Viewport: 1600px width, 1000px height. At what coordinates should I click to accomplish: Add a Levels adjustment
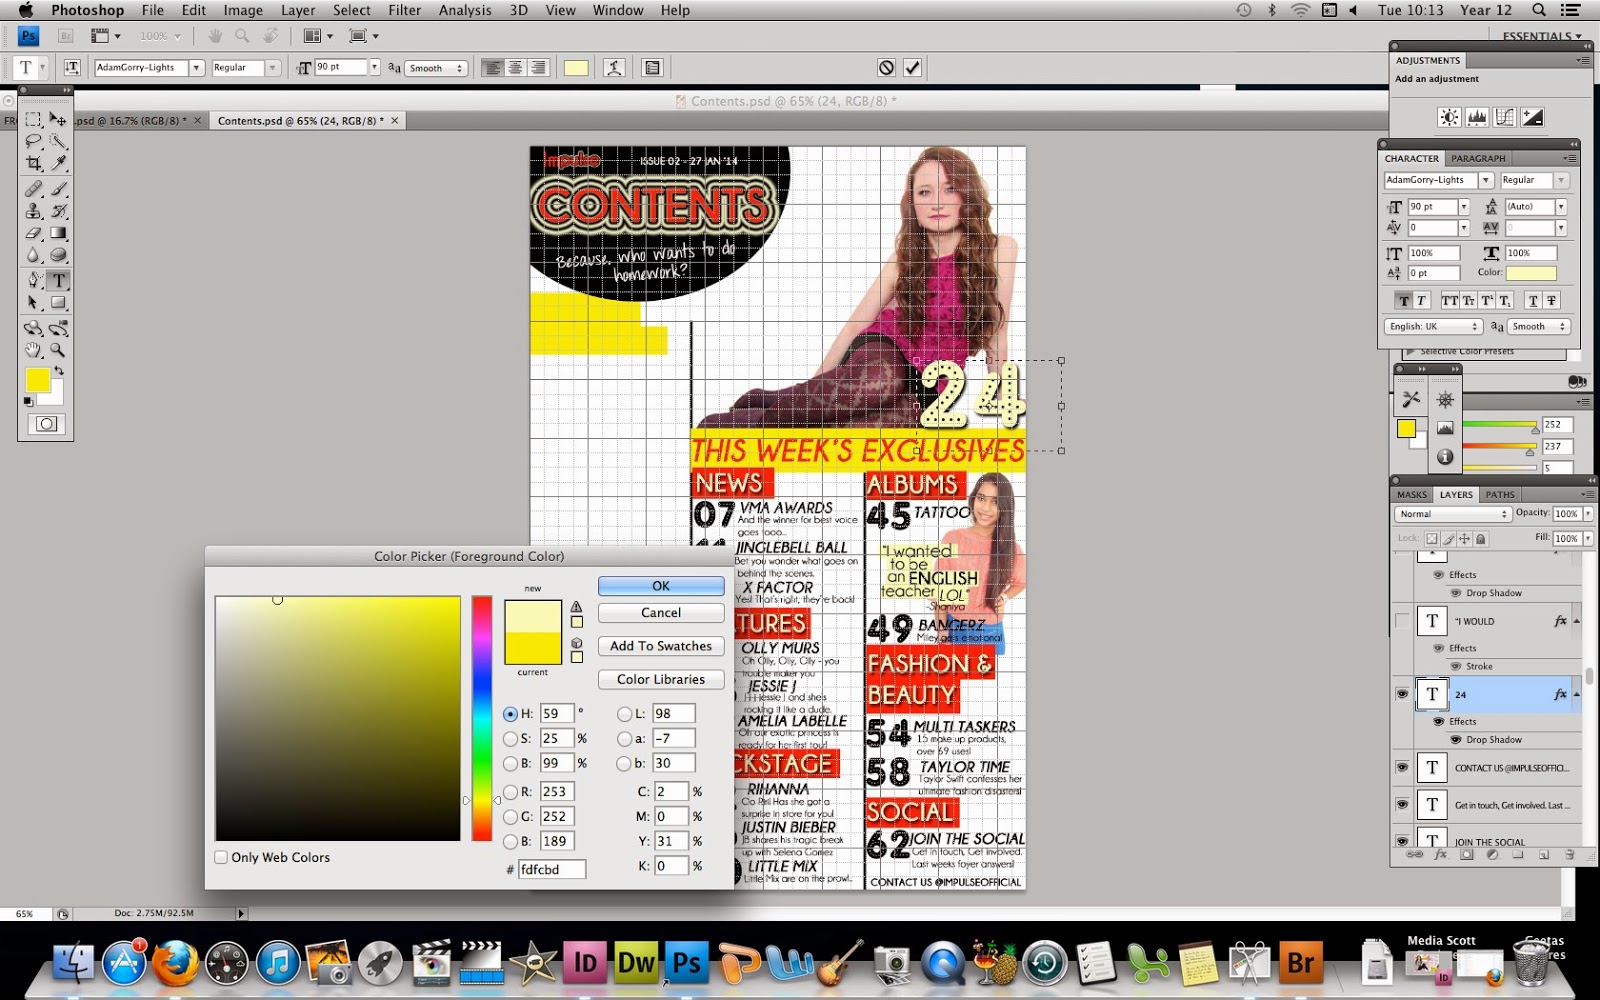[1477, 117]
